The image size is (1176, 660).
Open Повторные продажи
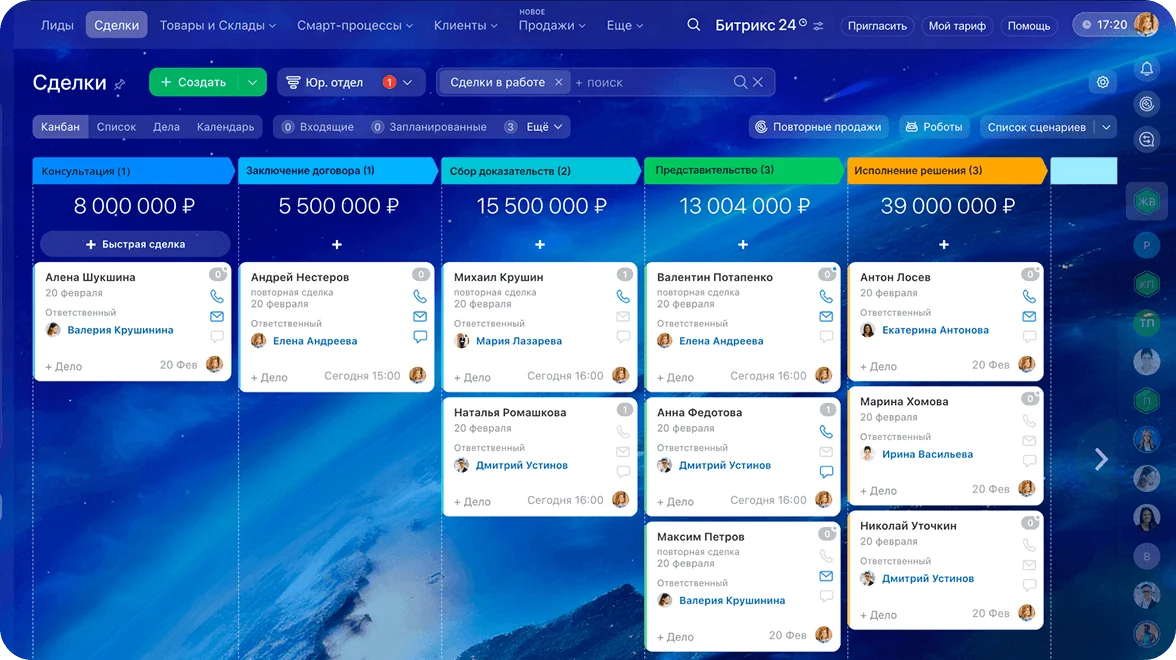tap(818, 127)
